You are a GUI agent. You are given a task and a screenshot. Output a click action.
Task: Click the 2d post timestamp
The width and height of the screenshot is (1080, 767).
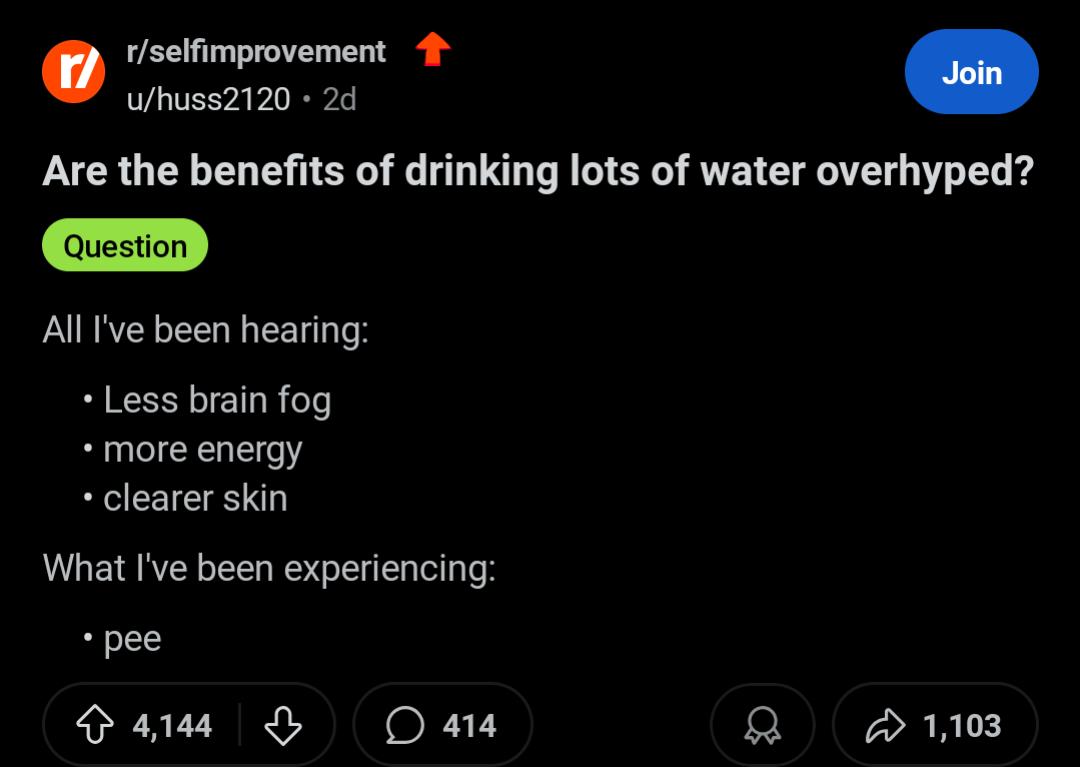(x=340, y=99)
